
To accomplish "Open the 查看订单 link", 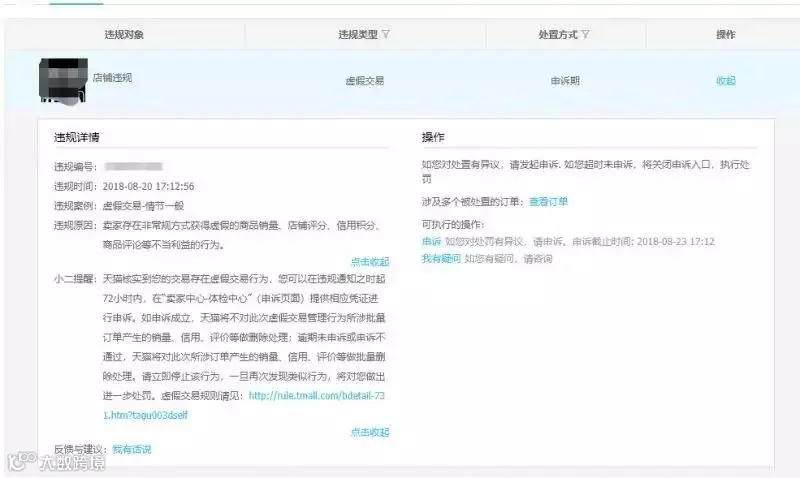I will click(x=548, y=202).
